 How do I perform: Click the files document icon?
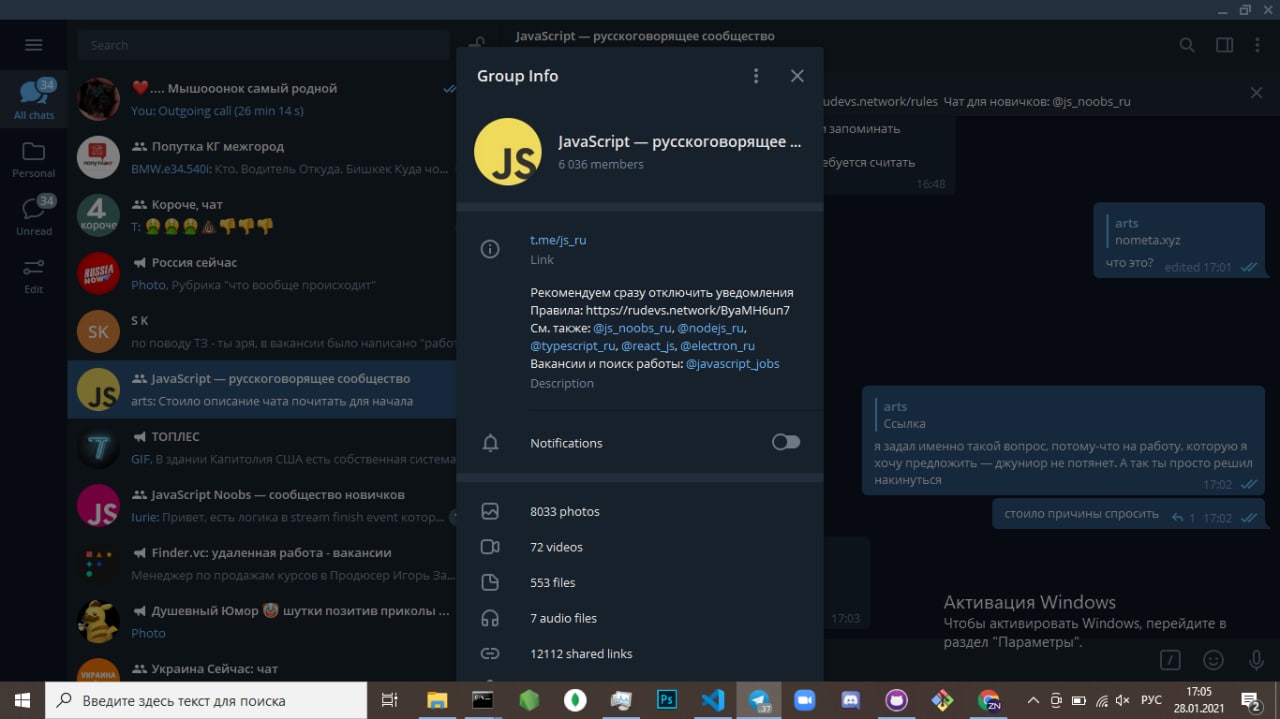[490, 582]
